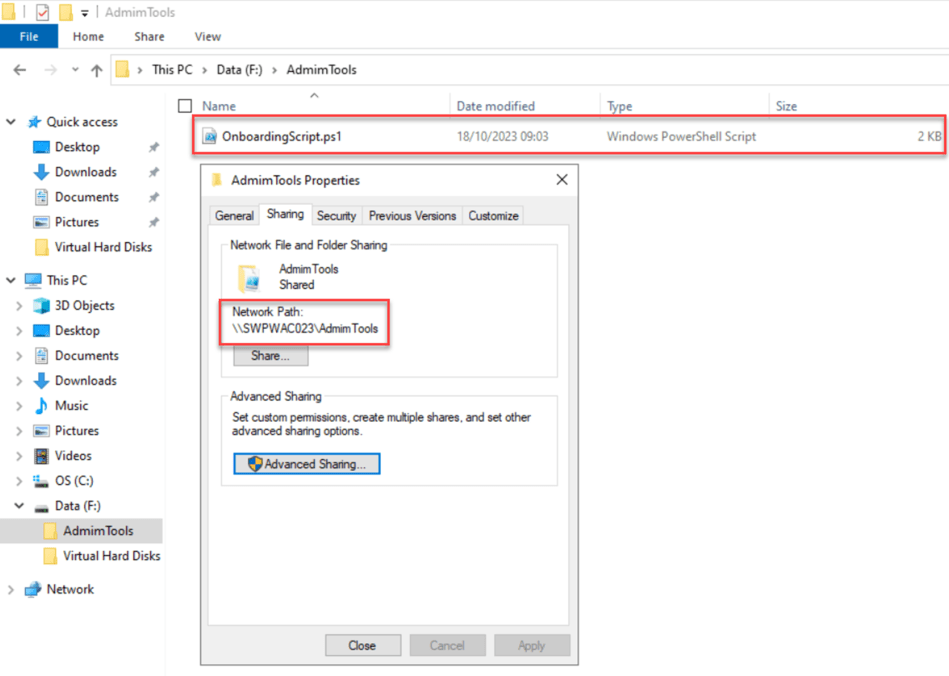The image size is (949, 676).
Task: Click the Advanced Sharing button
Action: tap(306, 463)
